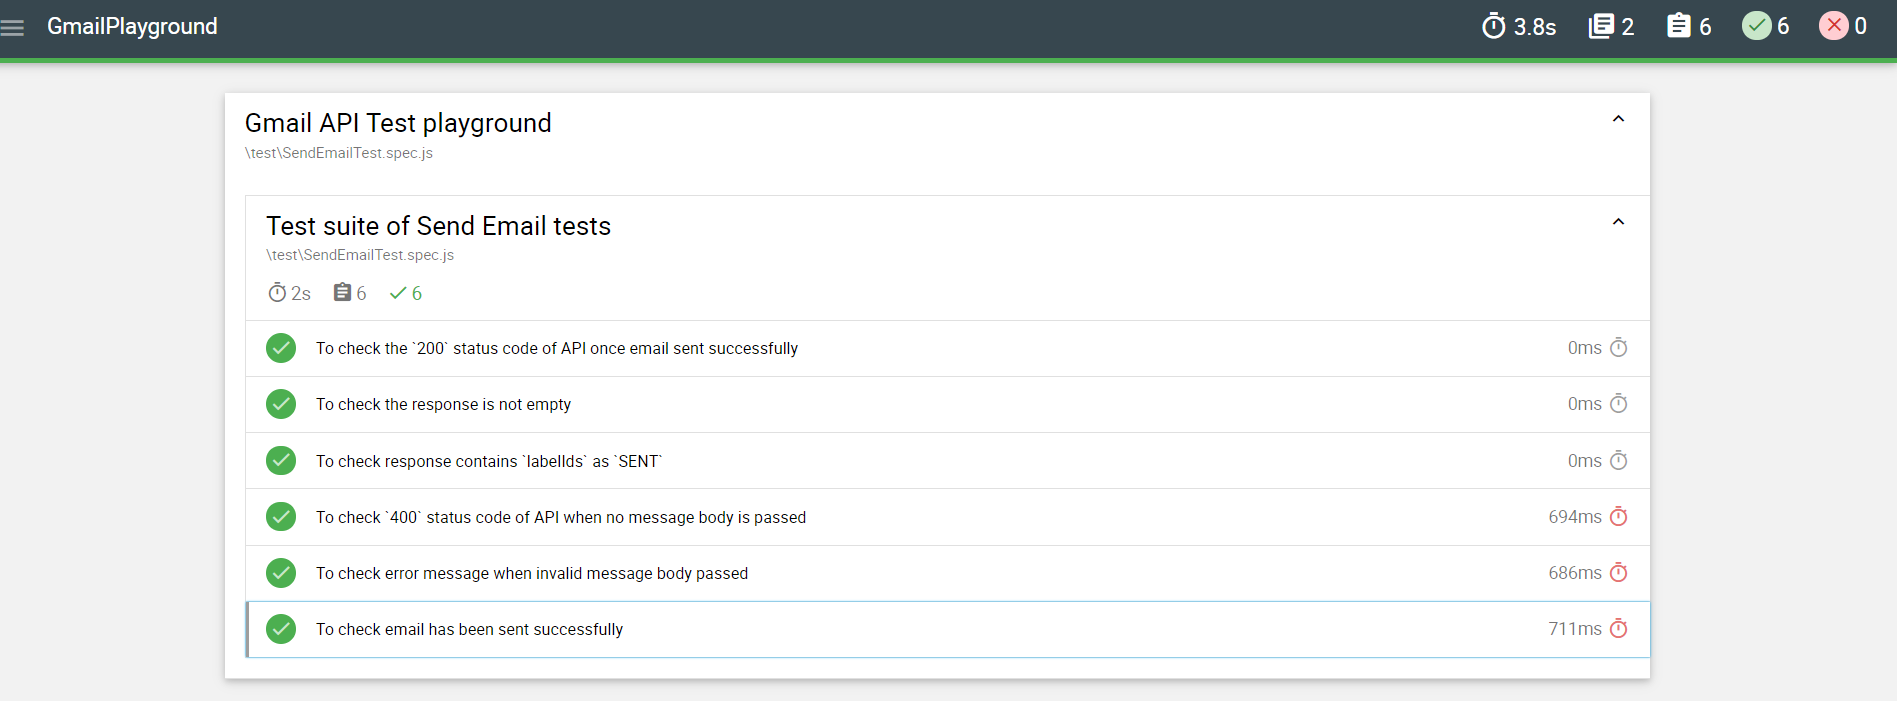
Task: Click the suite's clipboard tests count 6
Action: tap(350, 293)
